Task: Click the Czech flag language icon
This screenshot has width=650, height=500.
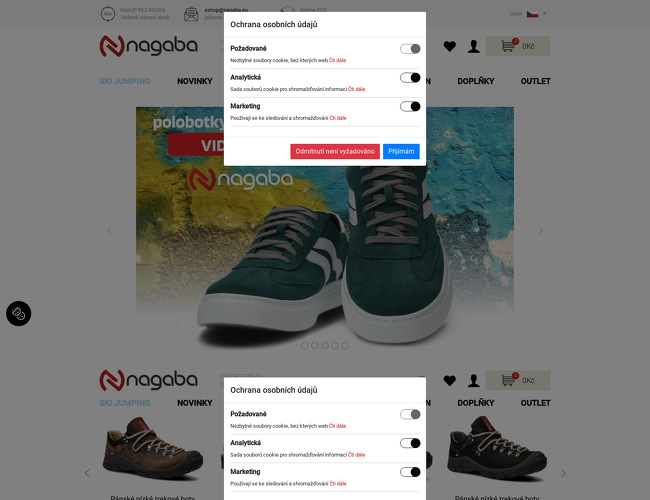Action: tap(532, 14)
